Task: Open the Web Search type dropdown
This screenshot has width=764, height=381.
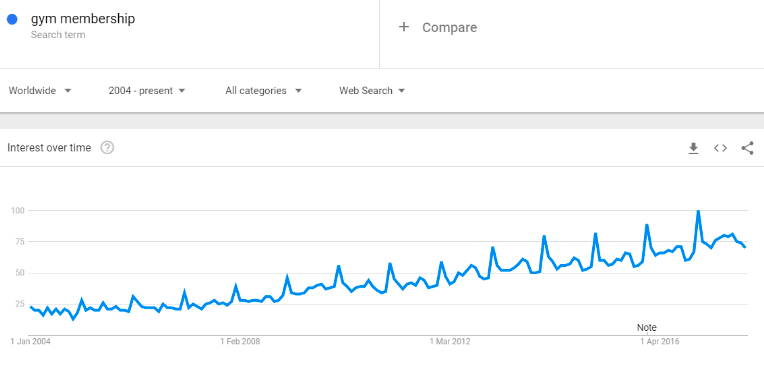Action: pos(372,91)
